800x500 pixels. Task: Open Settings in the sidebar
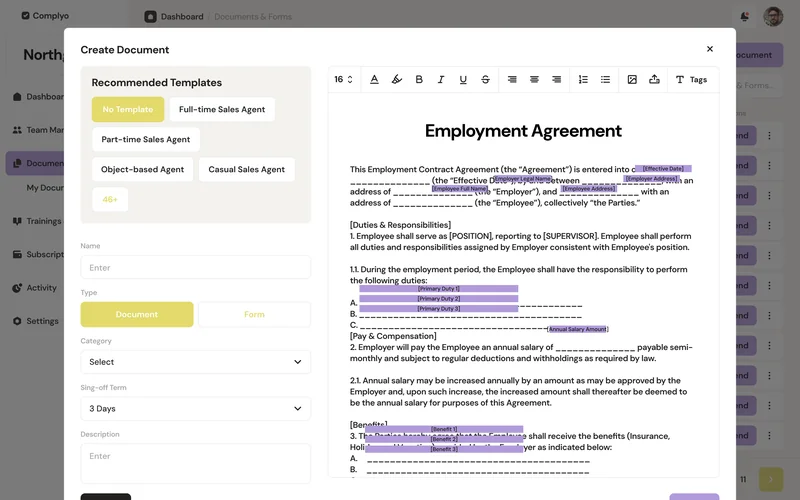click(x=36, y=321)
